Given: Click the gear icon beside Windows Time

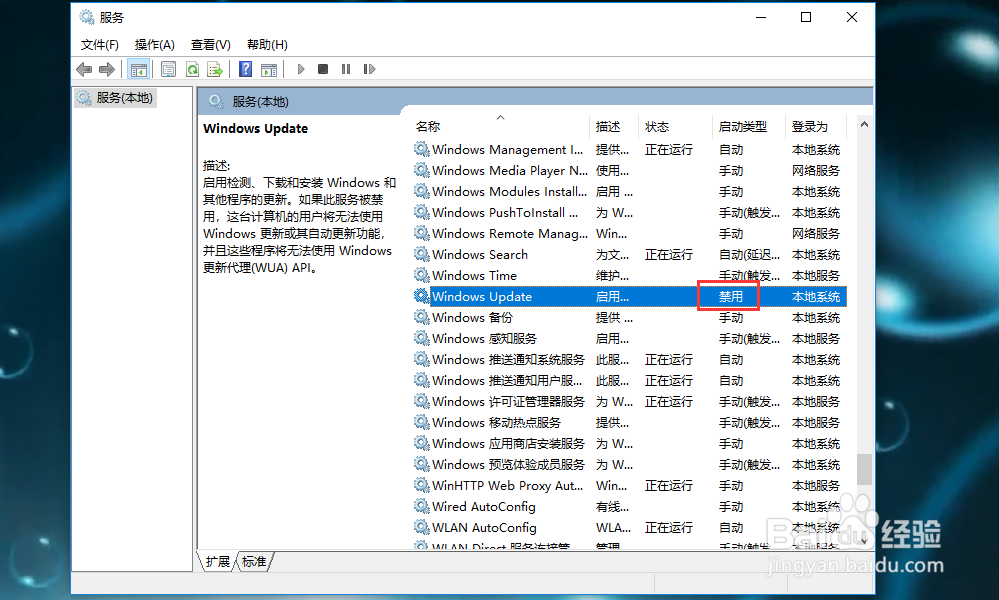Looking at the screenshot, I should click(x=421, y=275).
